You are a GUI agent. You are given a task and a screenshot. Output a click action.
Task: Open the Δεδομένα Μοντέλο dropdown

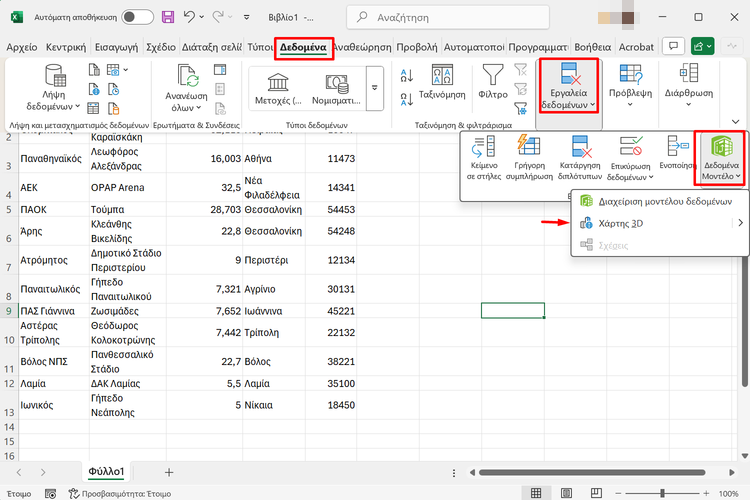721,158
